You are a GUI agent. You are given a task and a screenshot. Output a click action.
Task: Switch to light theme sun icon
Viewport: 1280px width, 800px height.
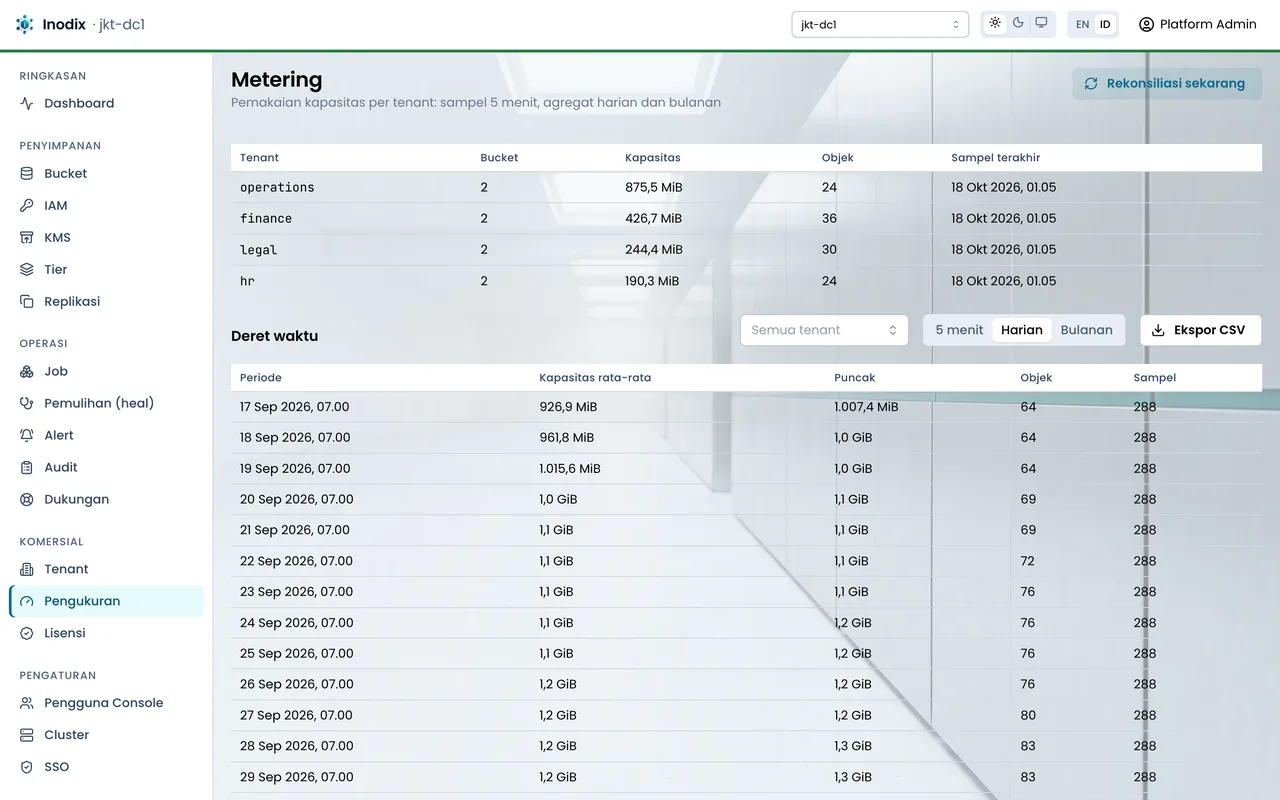tap(995, 23)
